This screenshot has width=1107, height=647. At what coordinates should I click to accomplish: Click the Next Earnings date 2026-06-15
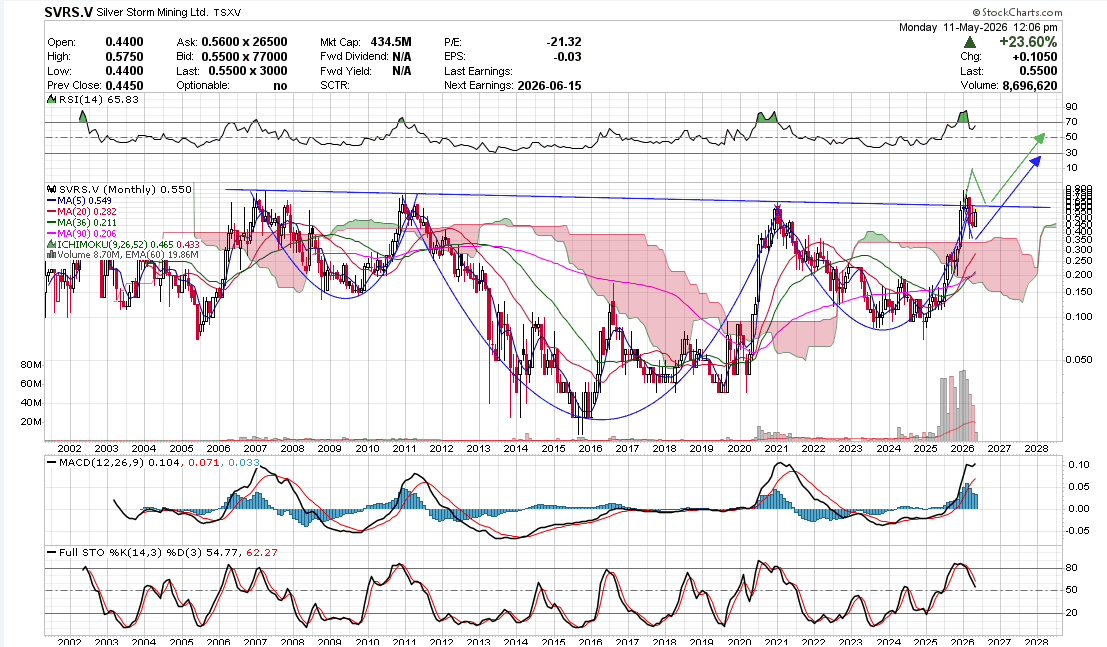pos(549,85)
